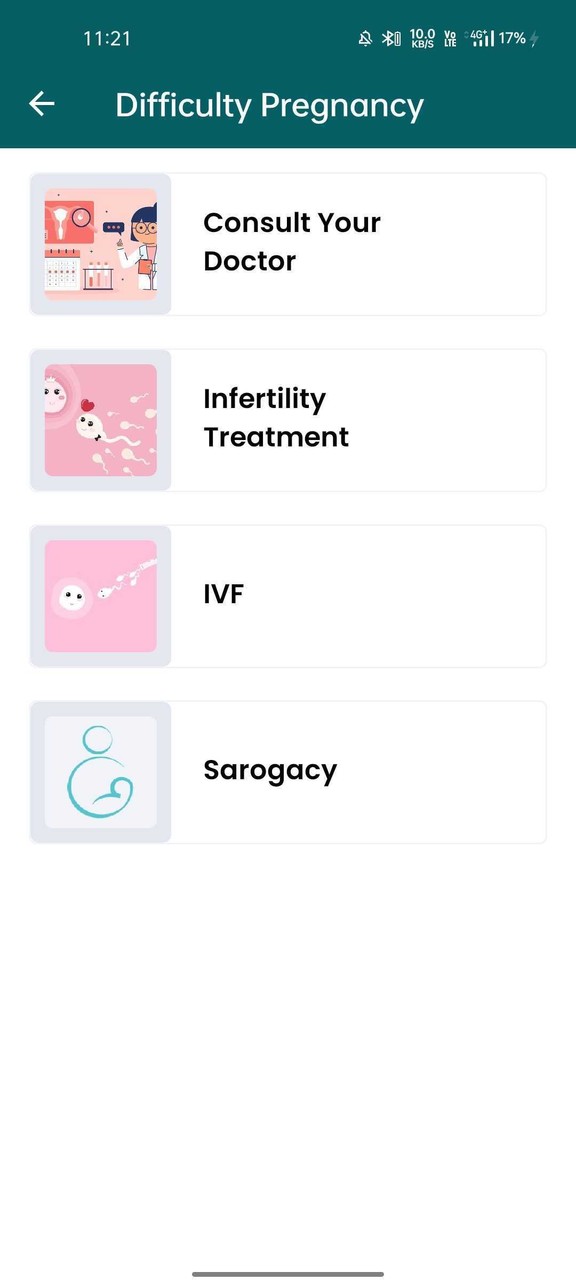Screen dimensions: 576x1280
Task: Tap the muted notifications bell icon
Action: click(364, 38)
